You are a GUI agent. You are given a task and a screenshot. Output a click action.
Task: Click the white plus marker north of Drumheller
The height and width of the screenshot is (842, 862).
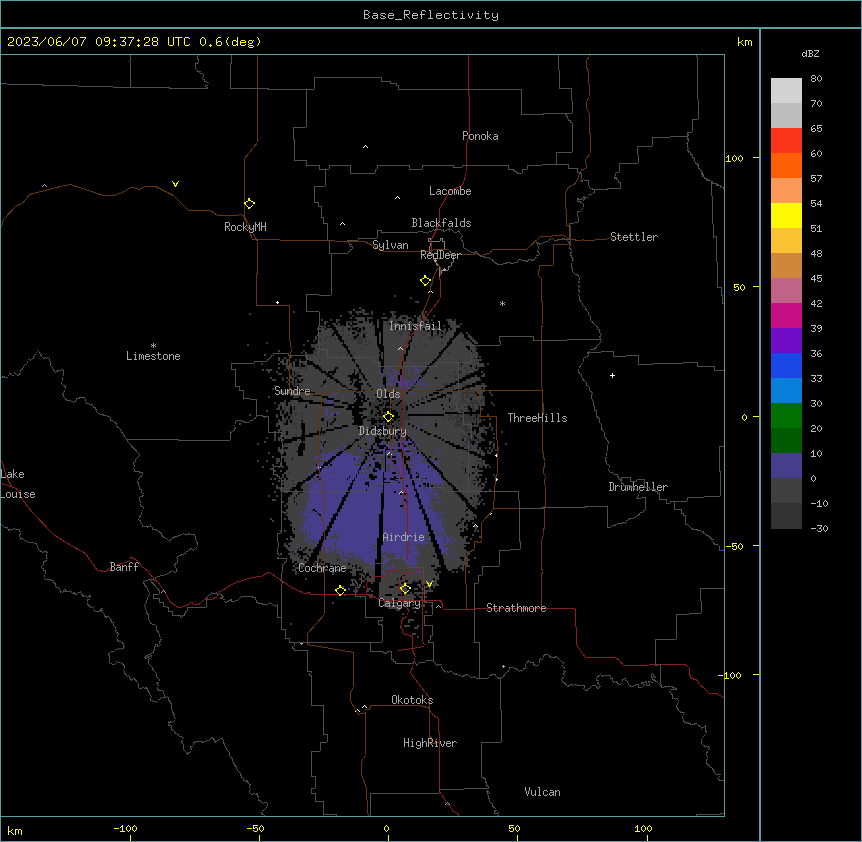click(612, 375)
